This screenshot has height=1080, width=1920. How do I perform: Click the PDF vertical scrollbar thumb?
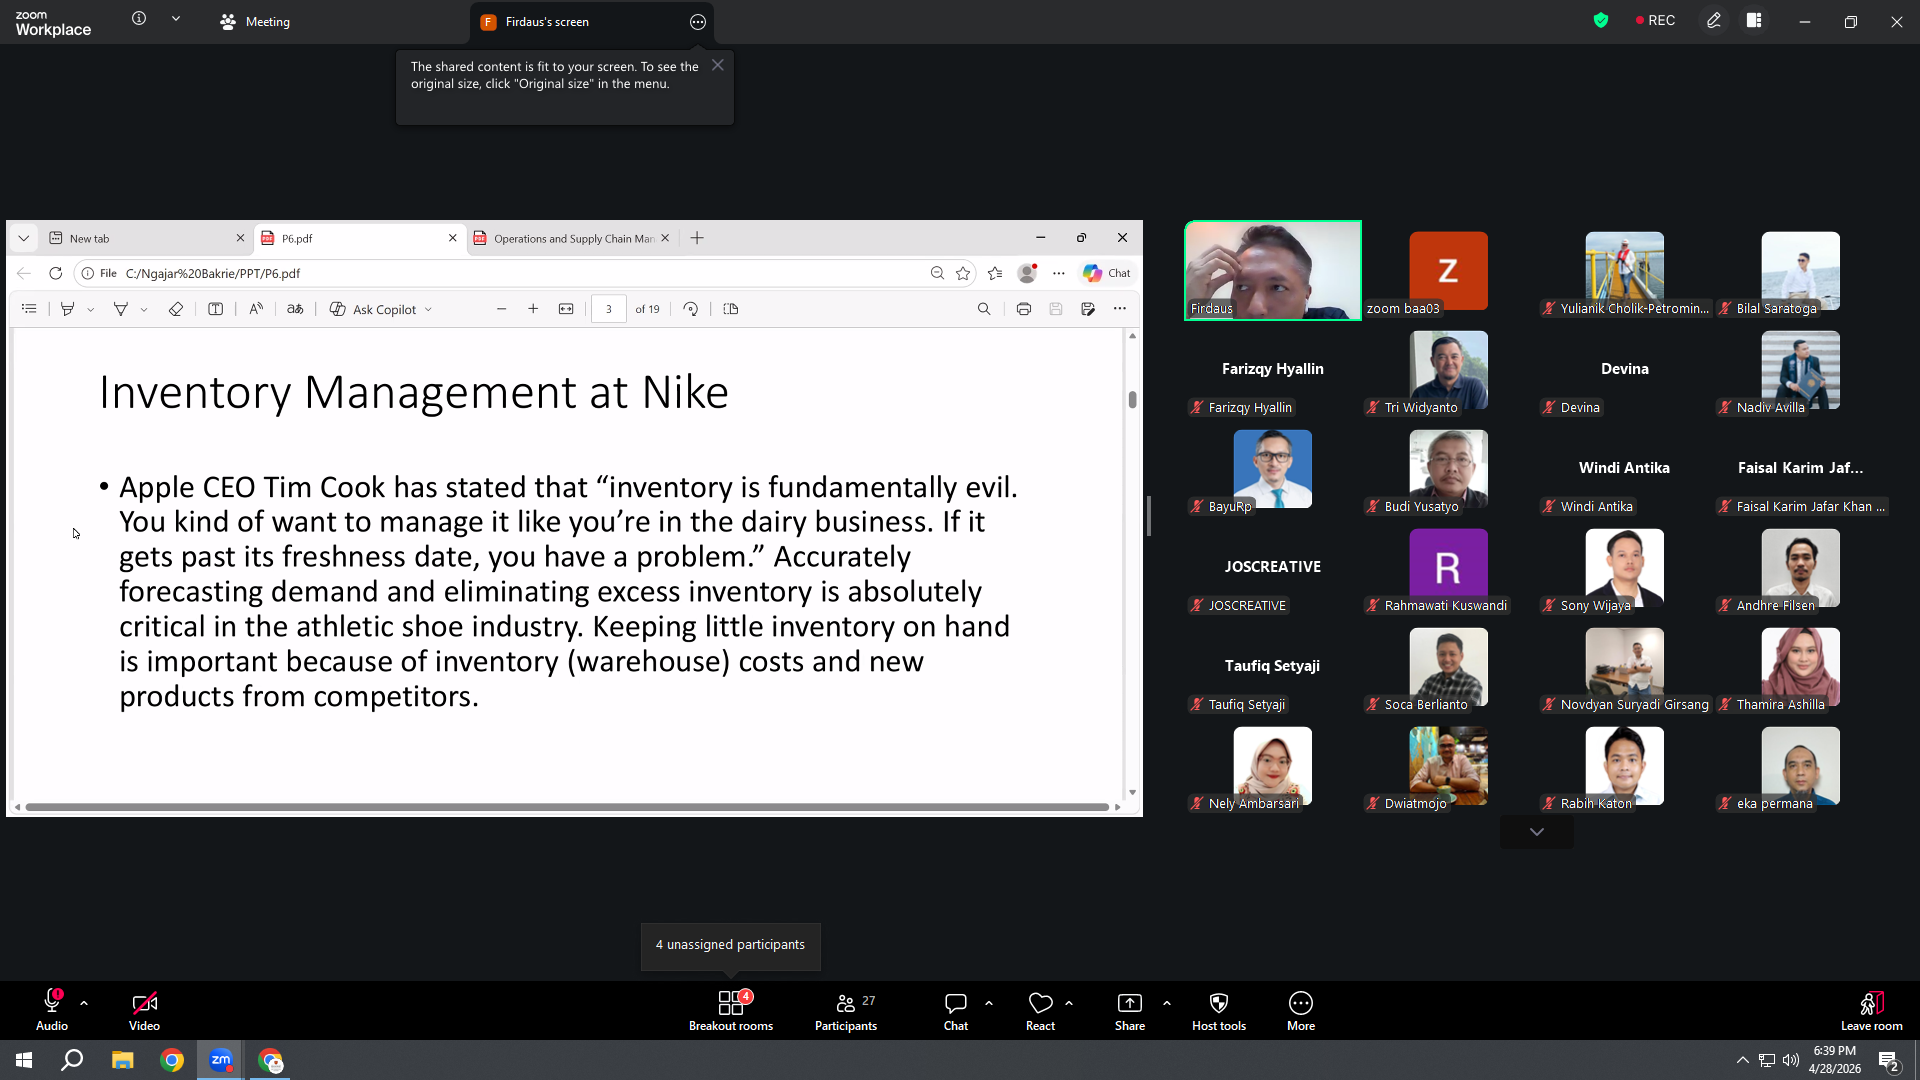tap(1132, 400)
